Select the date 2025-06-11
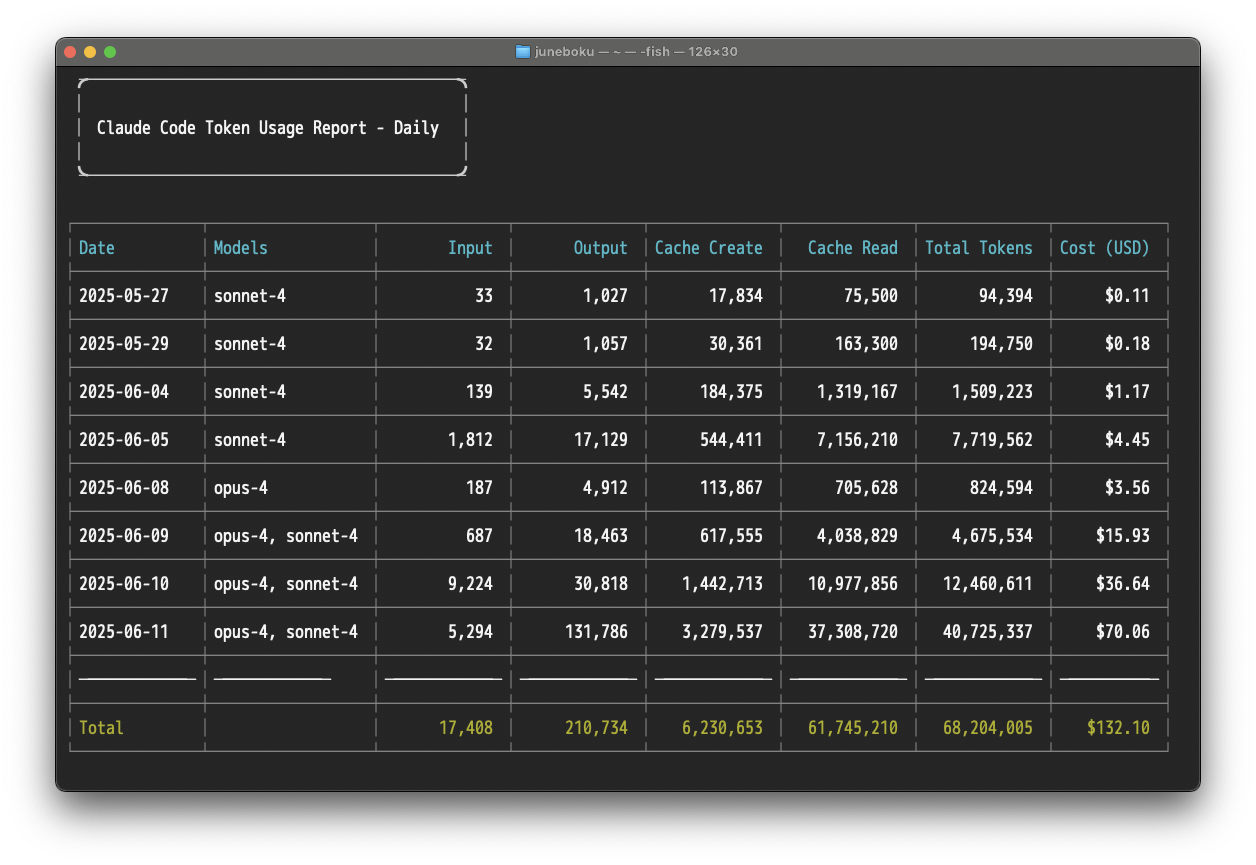Viewport: 1256px width, 865px height. (124, 632)
